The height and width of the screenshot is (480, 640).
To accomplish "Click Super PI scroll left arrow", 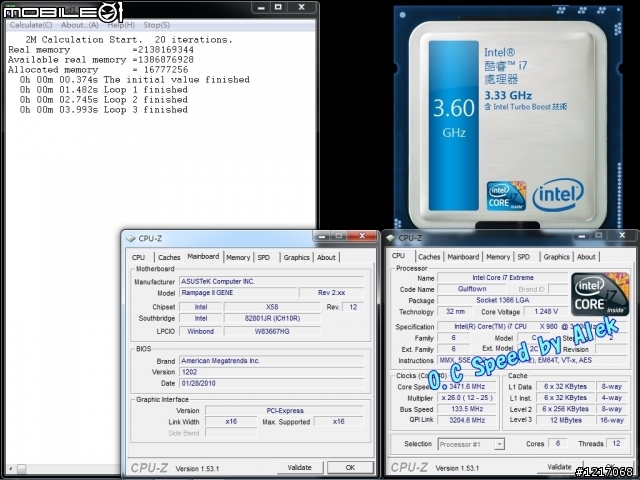I will point(11,469).
